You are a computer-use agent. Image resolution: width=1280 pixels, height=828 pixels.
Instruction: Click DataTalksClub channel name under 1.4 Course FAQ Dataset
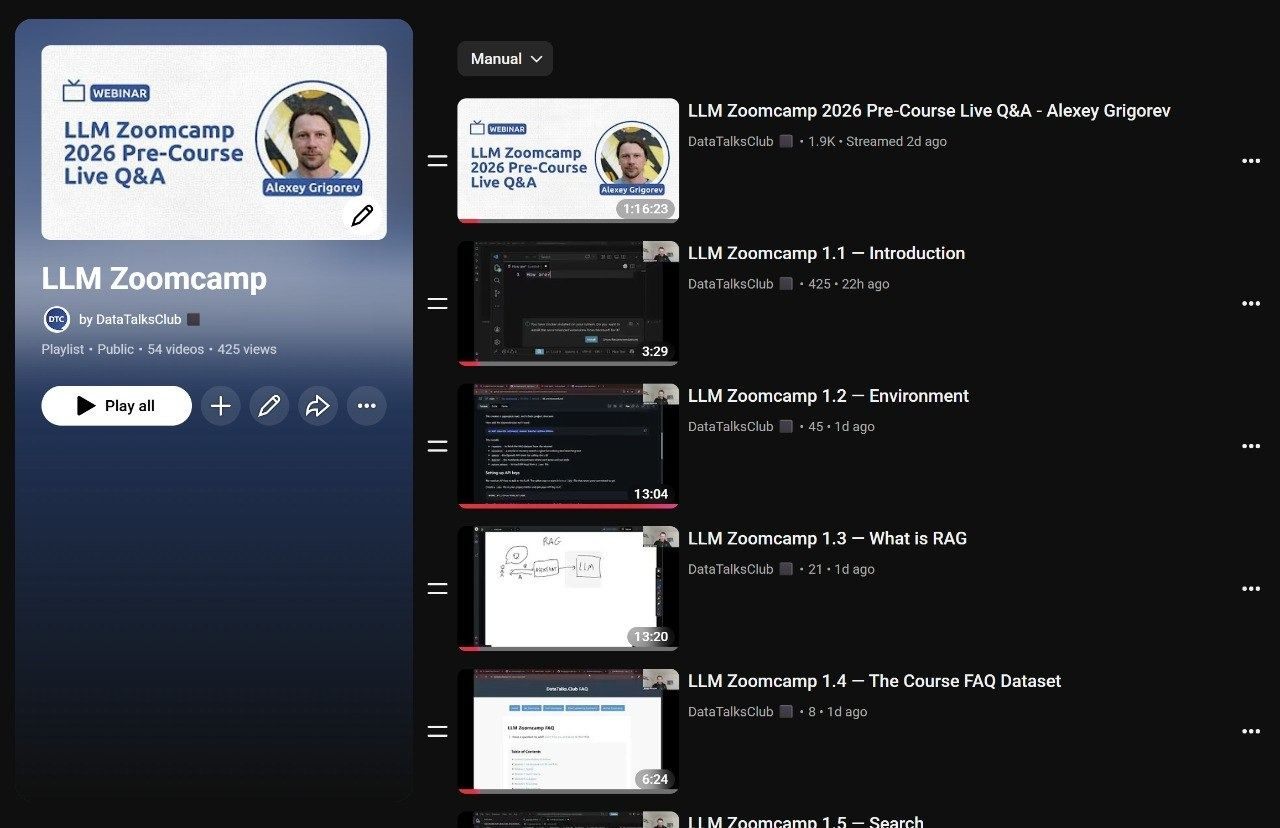[731, 712]
